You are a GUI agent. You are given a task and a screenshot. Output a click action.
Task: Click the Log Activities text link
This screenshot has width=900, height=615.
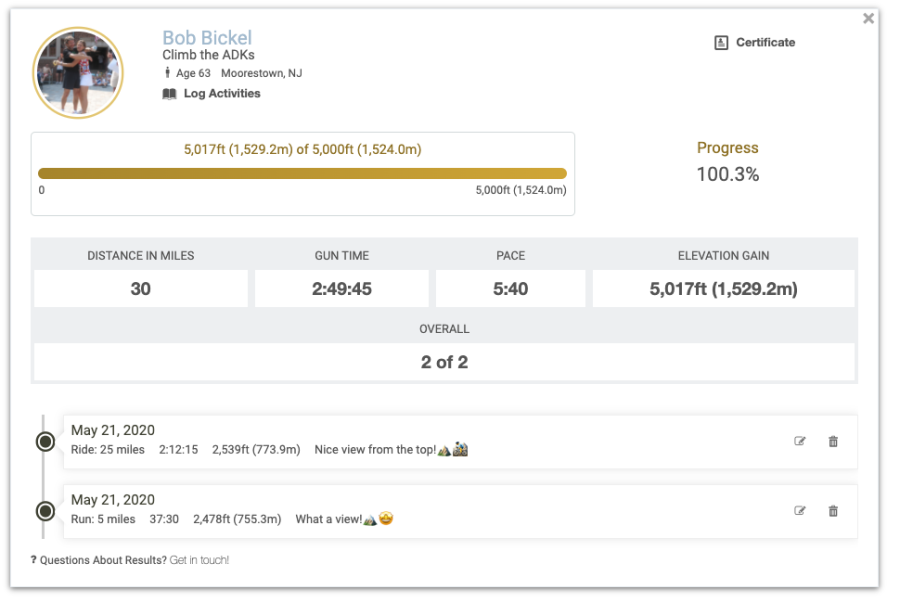pos(222,94)
